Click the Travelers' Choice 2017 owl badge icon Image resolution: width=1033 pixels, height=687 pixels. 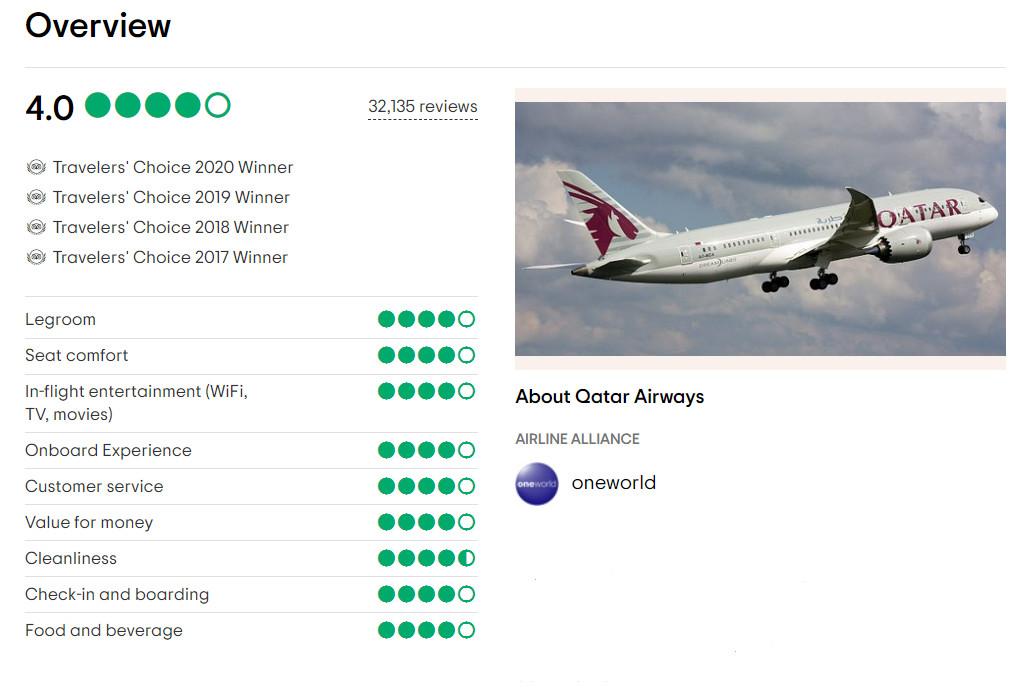click(37, 257)
